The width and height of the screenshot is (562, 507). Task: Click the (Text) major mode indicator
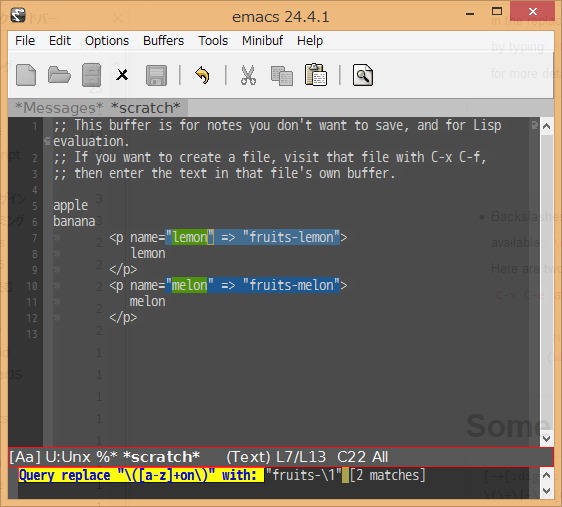248,457
